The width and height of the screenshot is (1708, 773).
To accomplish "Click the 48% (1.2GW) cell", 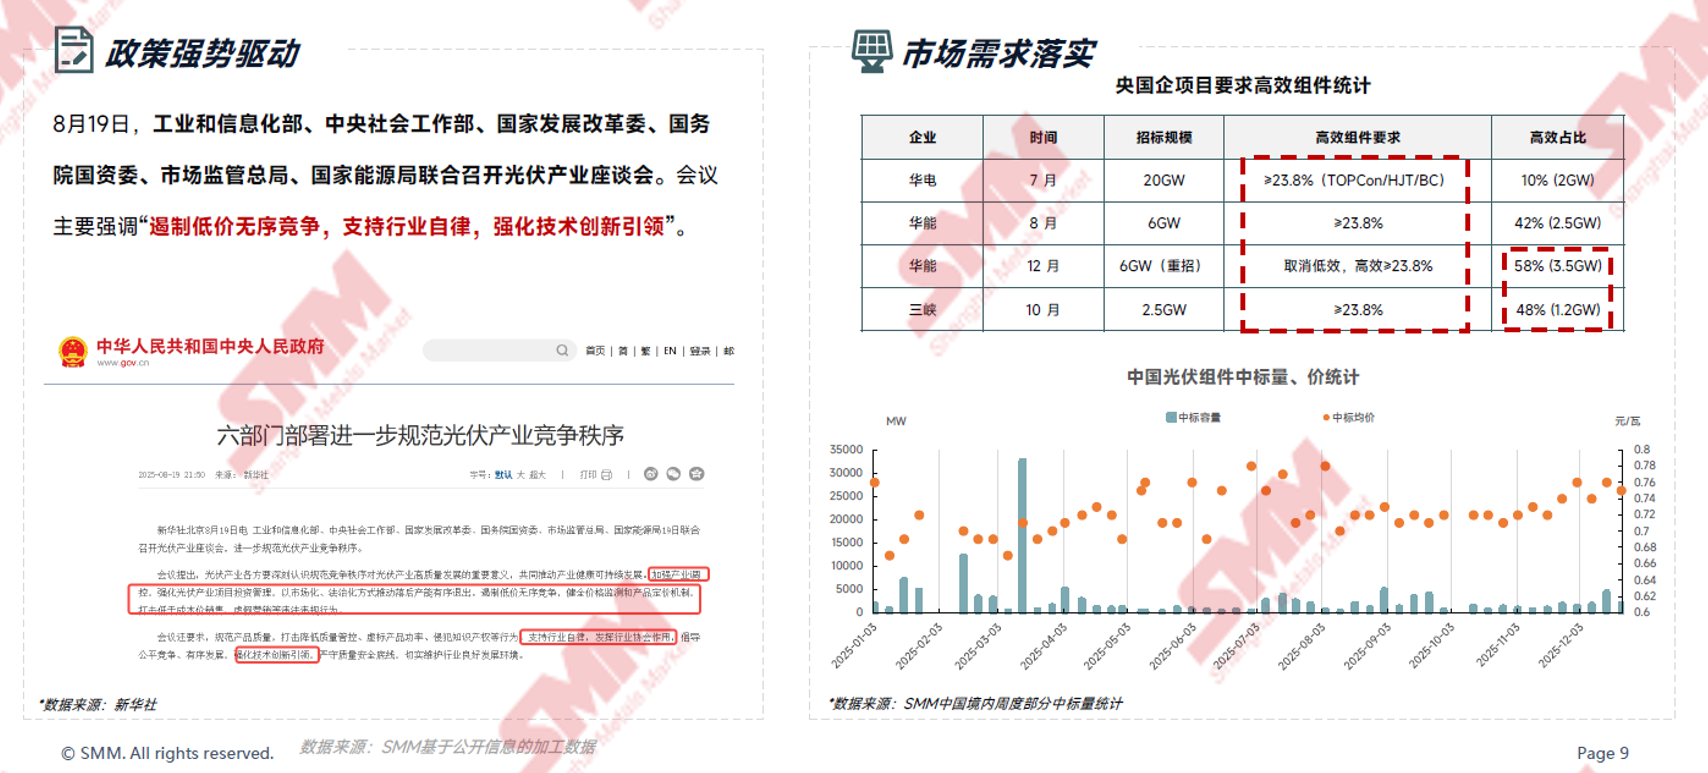I will (x=1558, y=310).
